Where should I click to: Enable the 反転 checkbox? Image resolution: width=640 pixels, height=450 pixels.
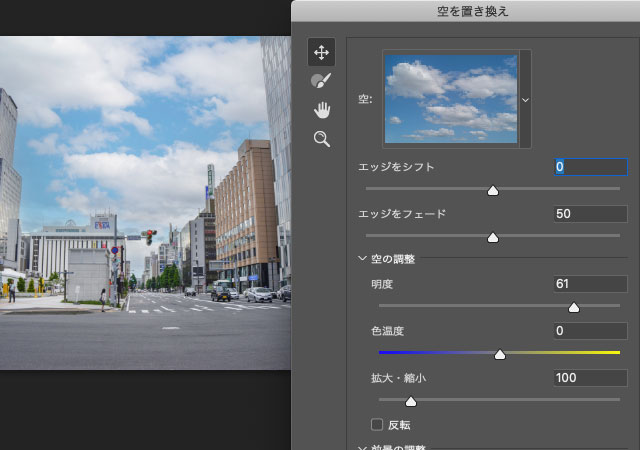(x=377, y=425)
